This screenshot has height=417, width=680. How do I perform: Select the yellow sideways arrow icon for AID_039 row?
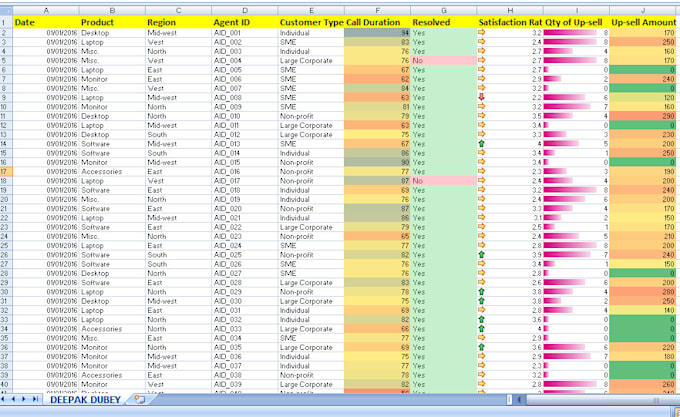481,384
